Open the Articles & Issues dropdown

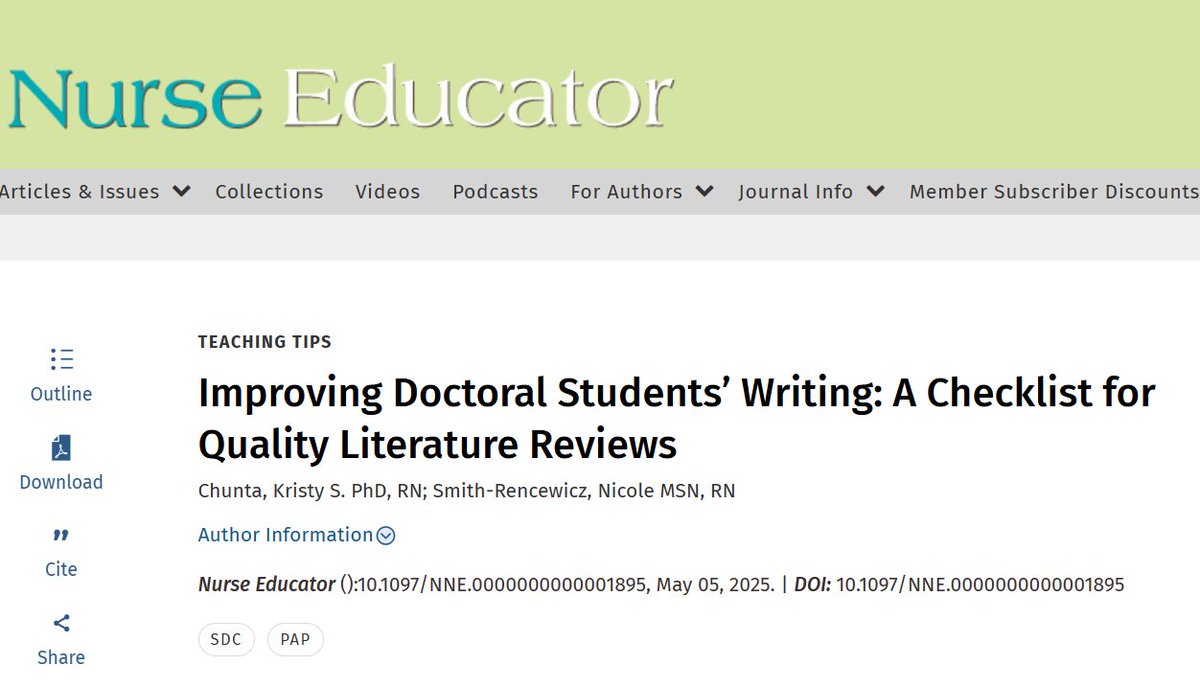pos(95,191)
